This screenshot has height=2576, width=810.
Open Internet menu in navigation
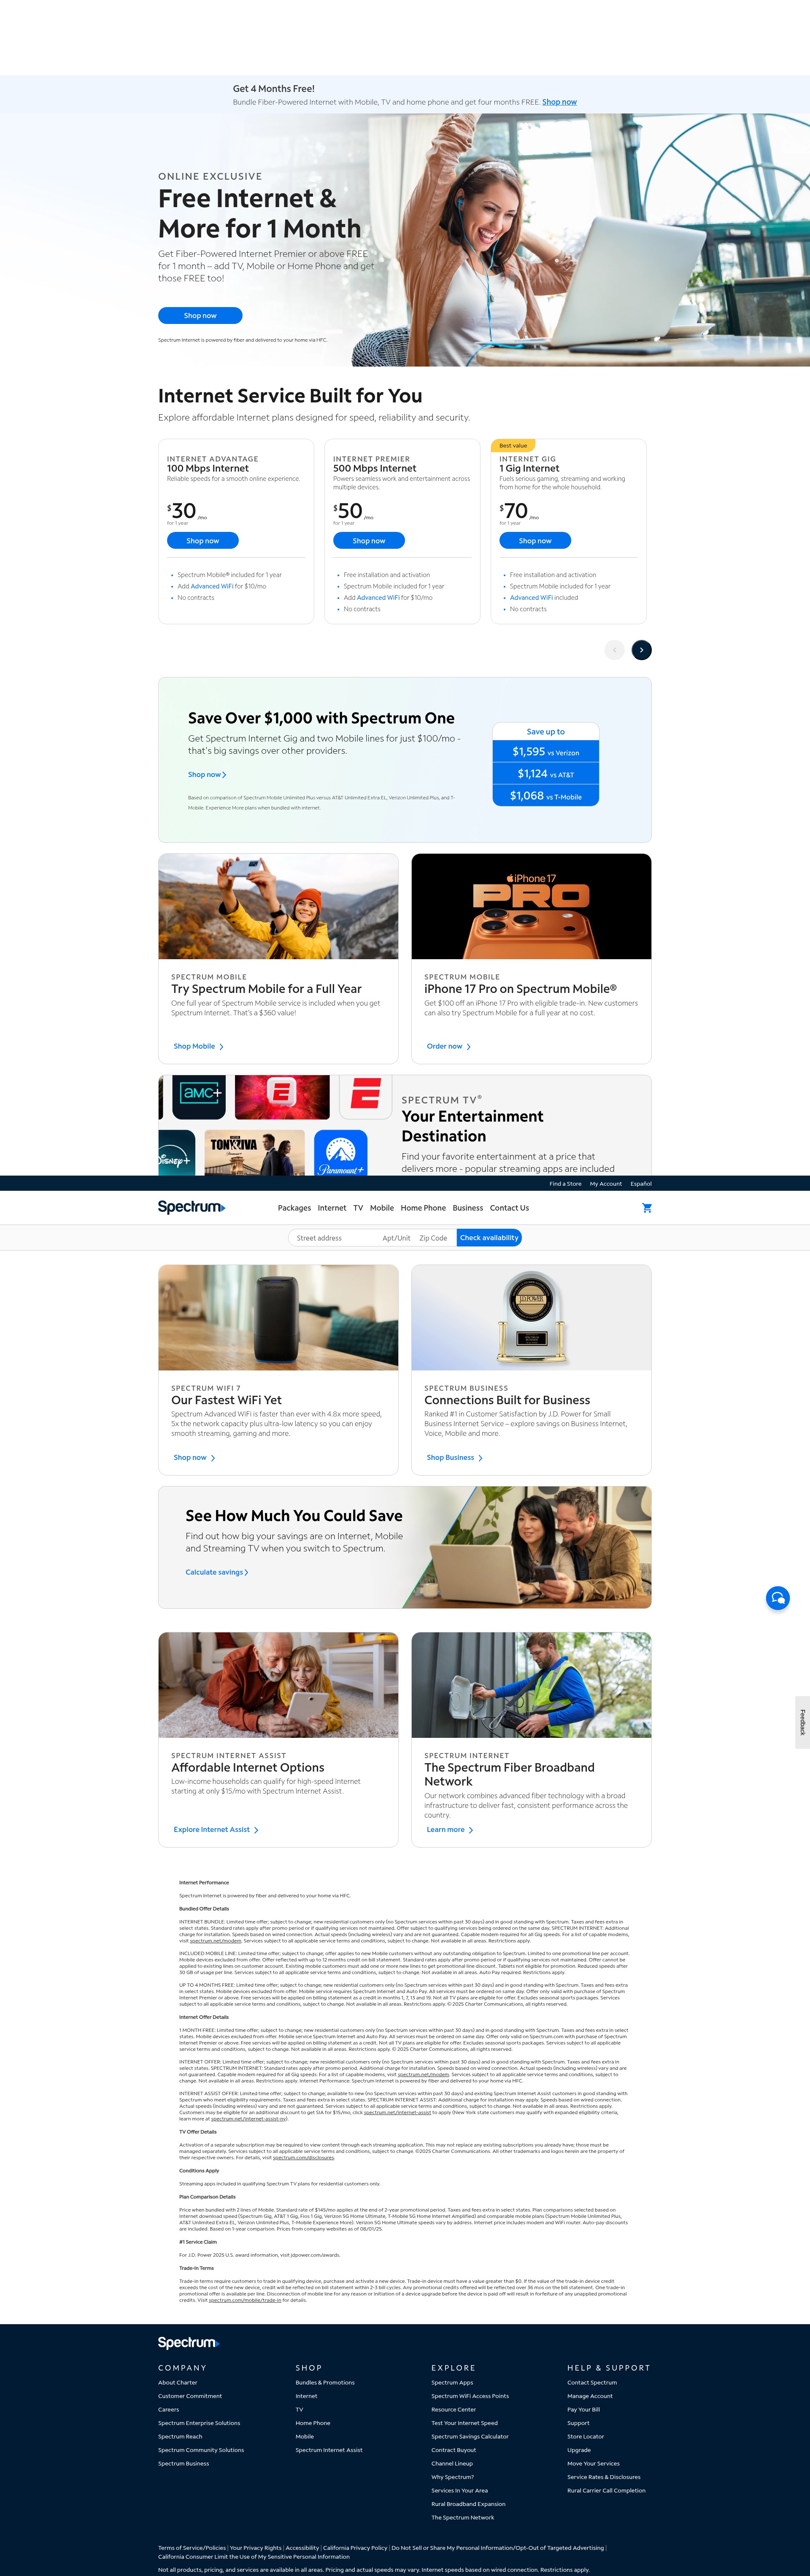pos(332,1208)
